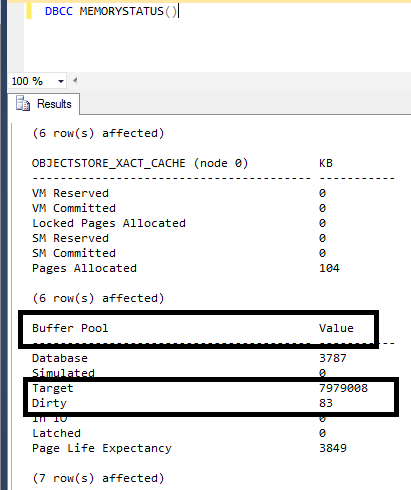
Task: Click the Value column header
Action: (336, 328)
